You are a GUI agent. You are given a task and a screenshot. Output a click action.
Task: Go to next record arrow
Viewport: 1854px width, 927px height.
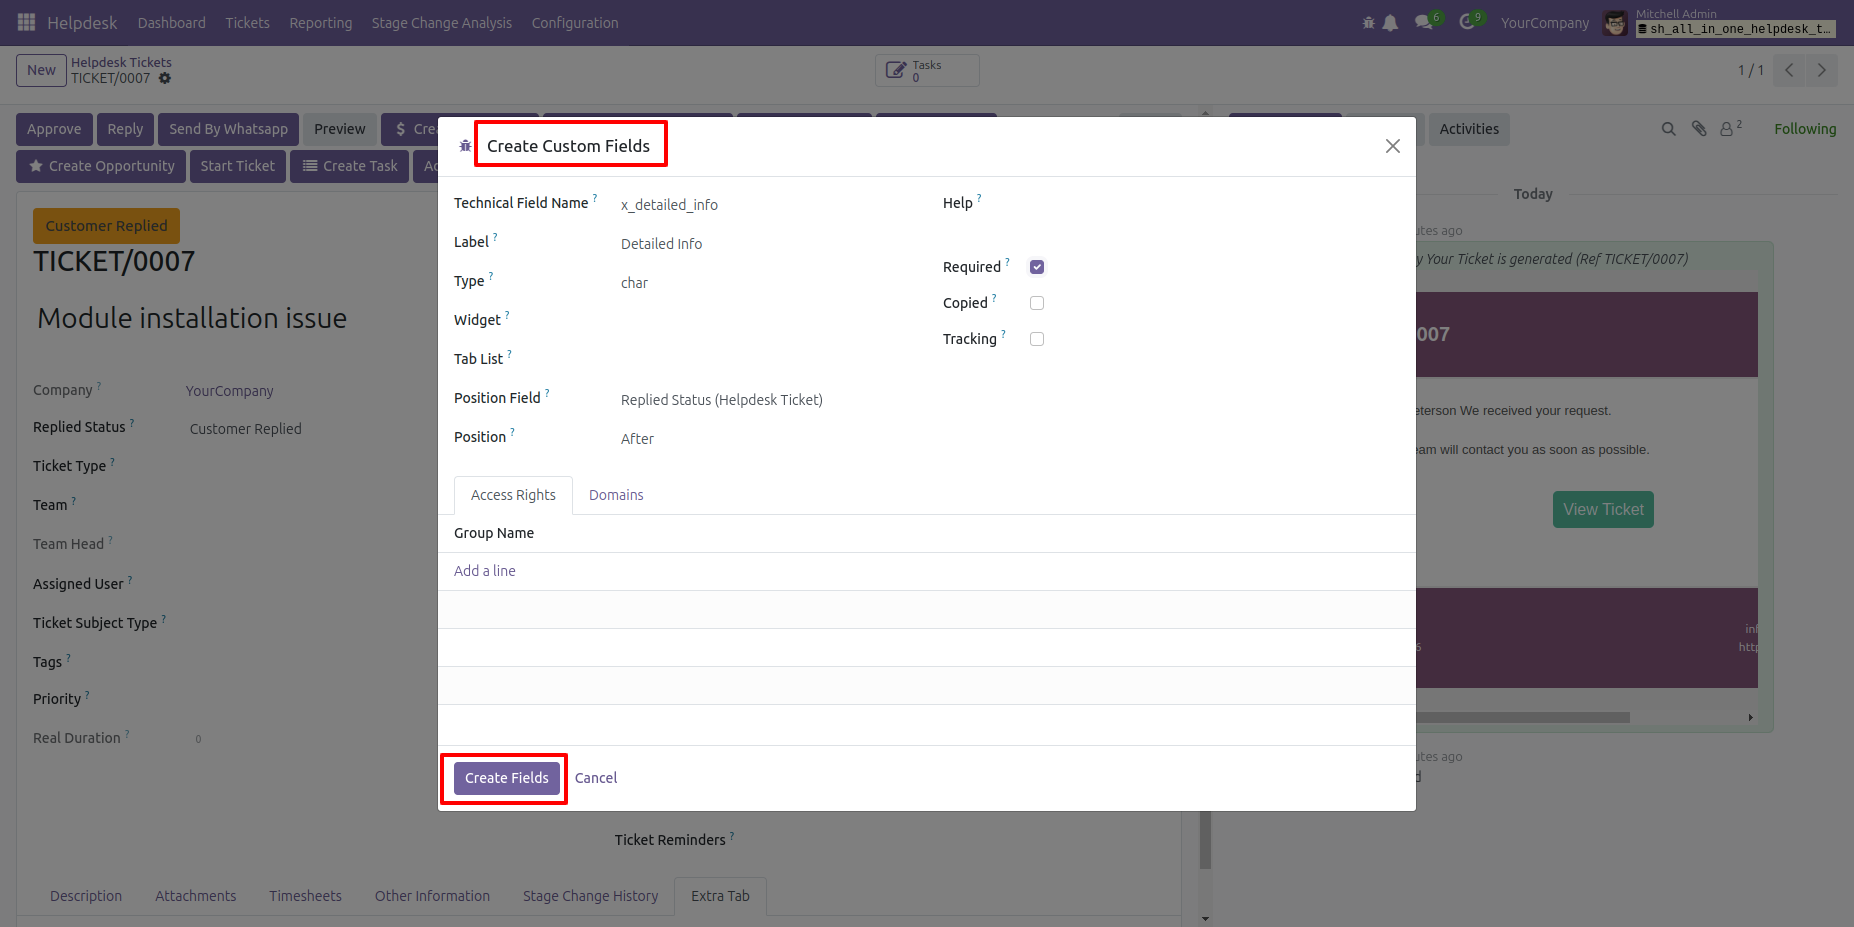tap(1821, 70)
